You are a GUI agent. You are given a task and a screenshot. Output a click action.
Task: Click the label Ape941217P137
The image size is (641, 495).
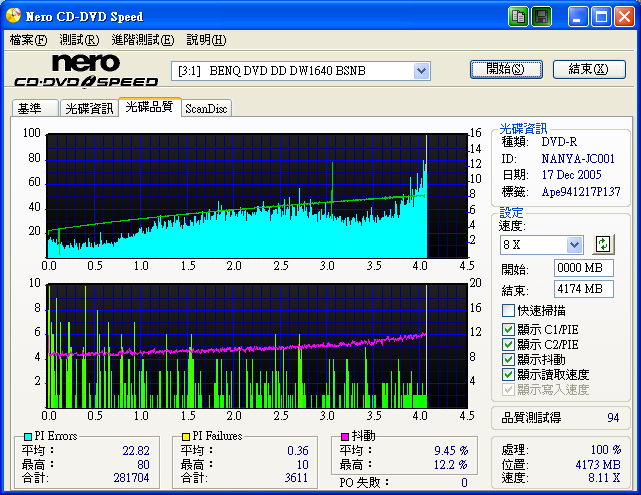tap(581, 192)
